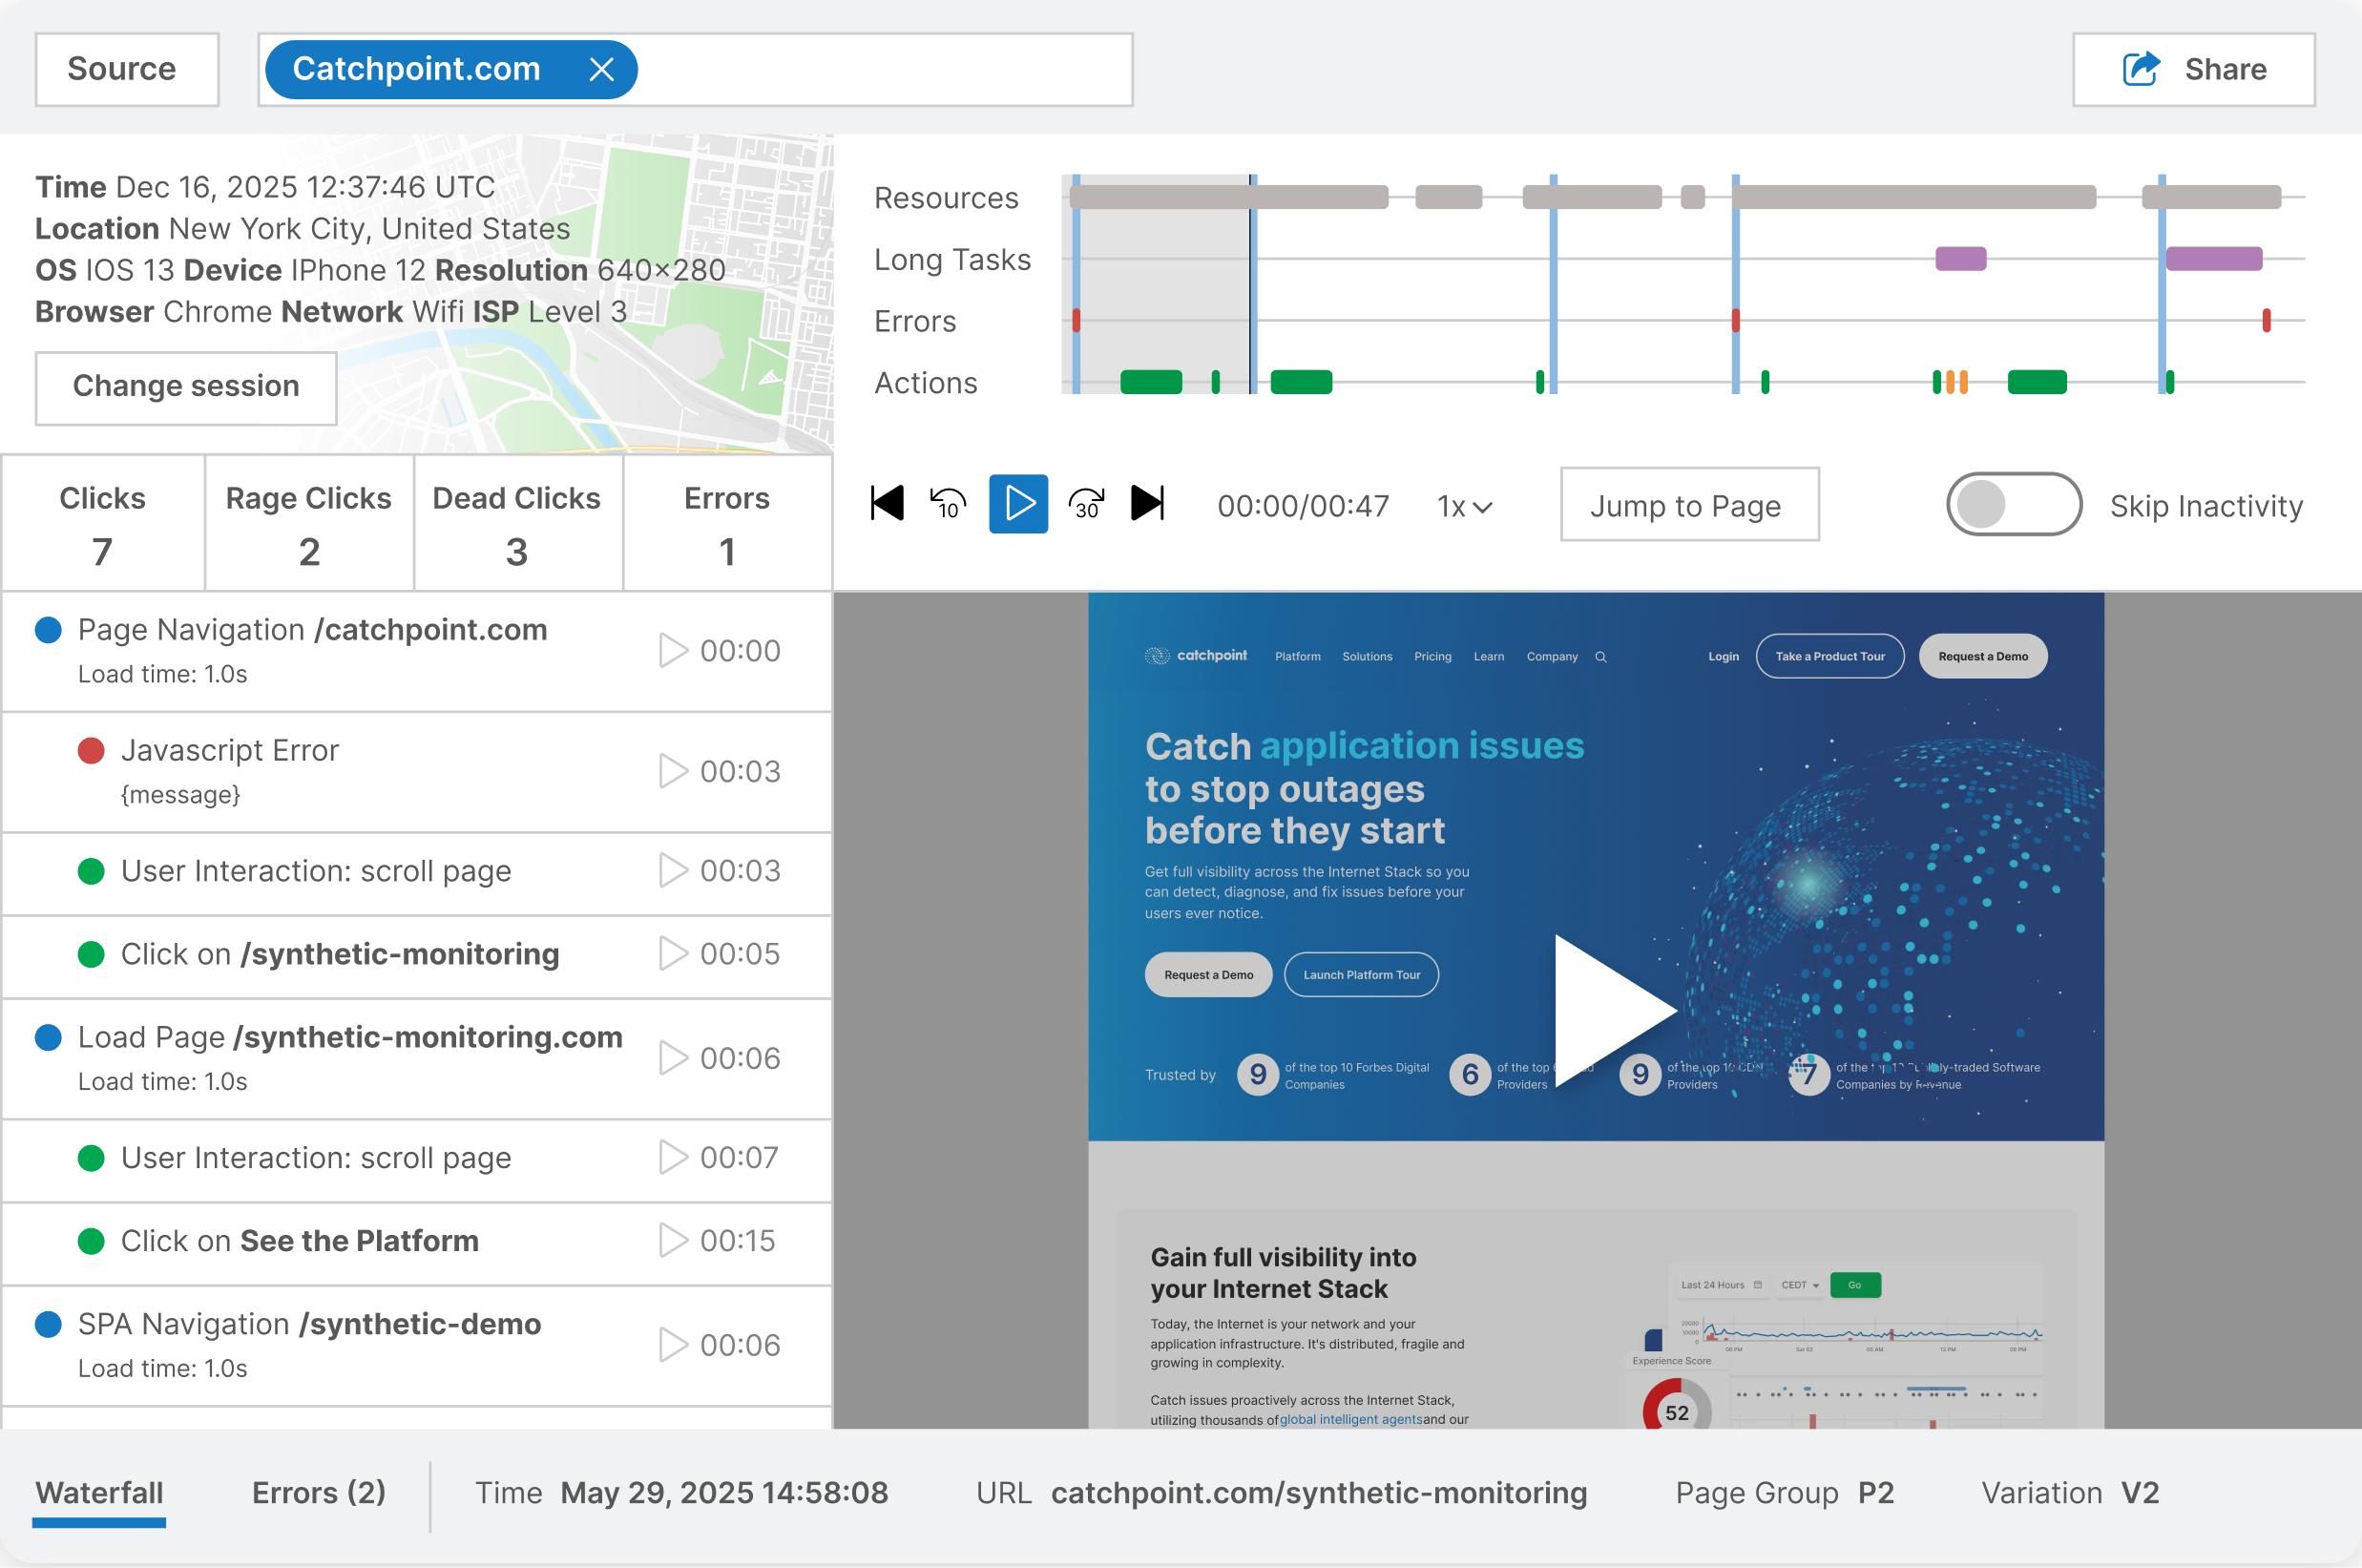2362x1568 pixels.
Task: Open the Errors (2) tab
Action: pos(318,1494)
